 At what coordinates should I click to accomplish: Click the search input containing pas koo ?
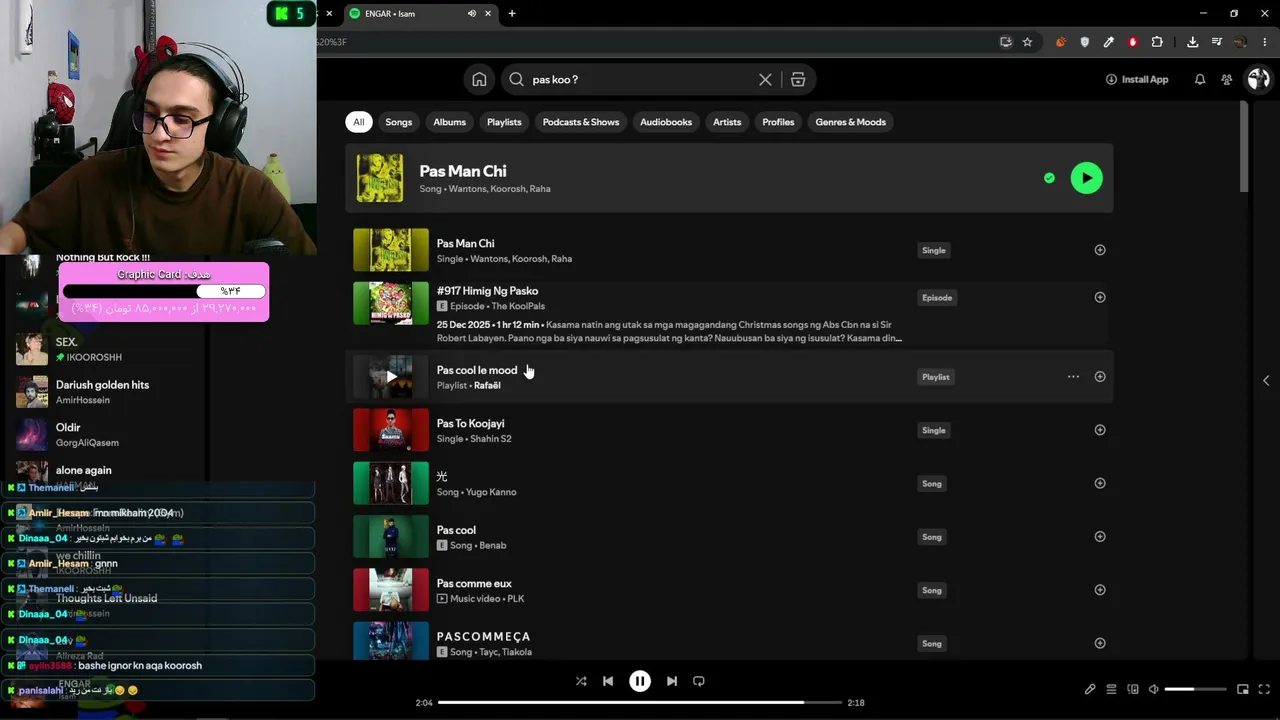coord(640,80)
